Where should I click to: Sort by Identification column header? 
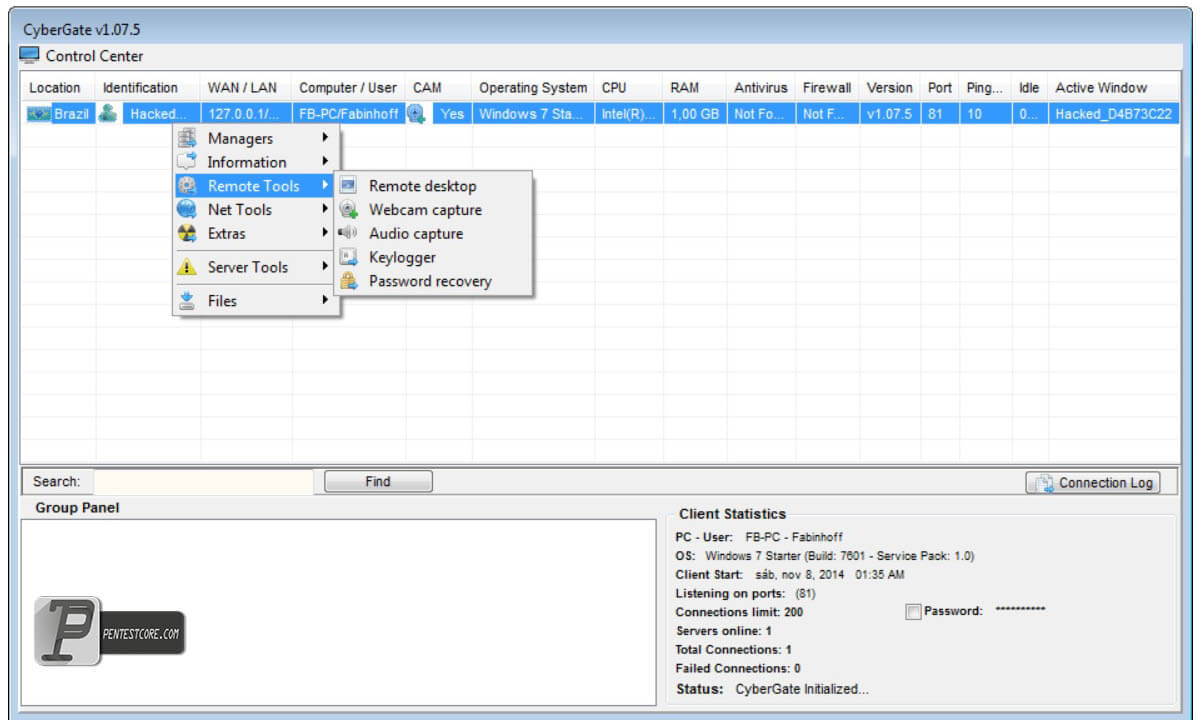(x=148, y=88)
